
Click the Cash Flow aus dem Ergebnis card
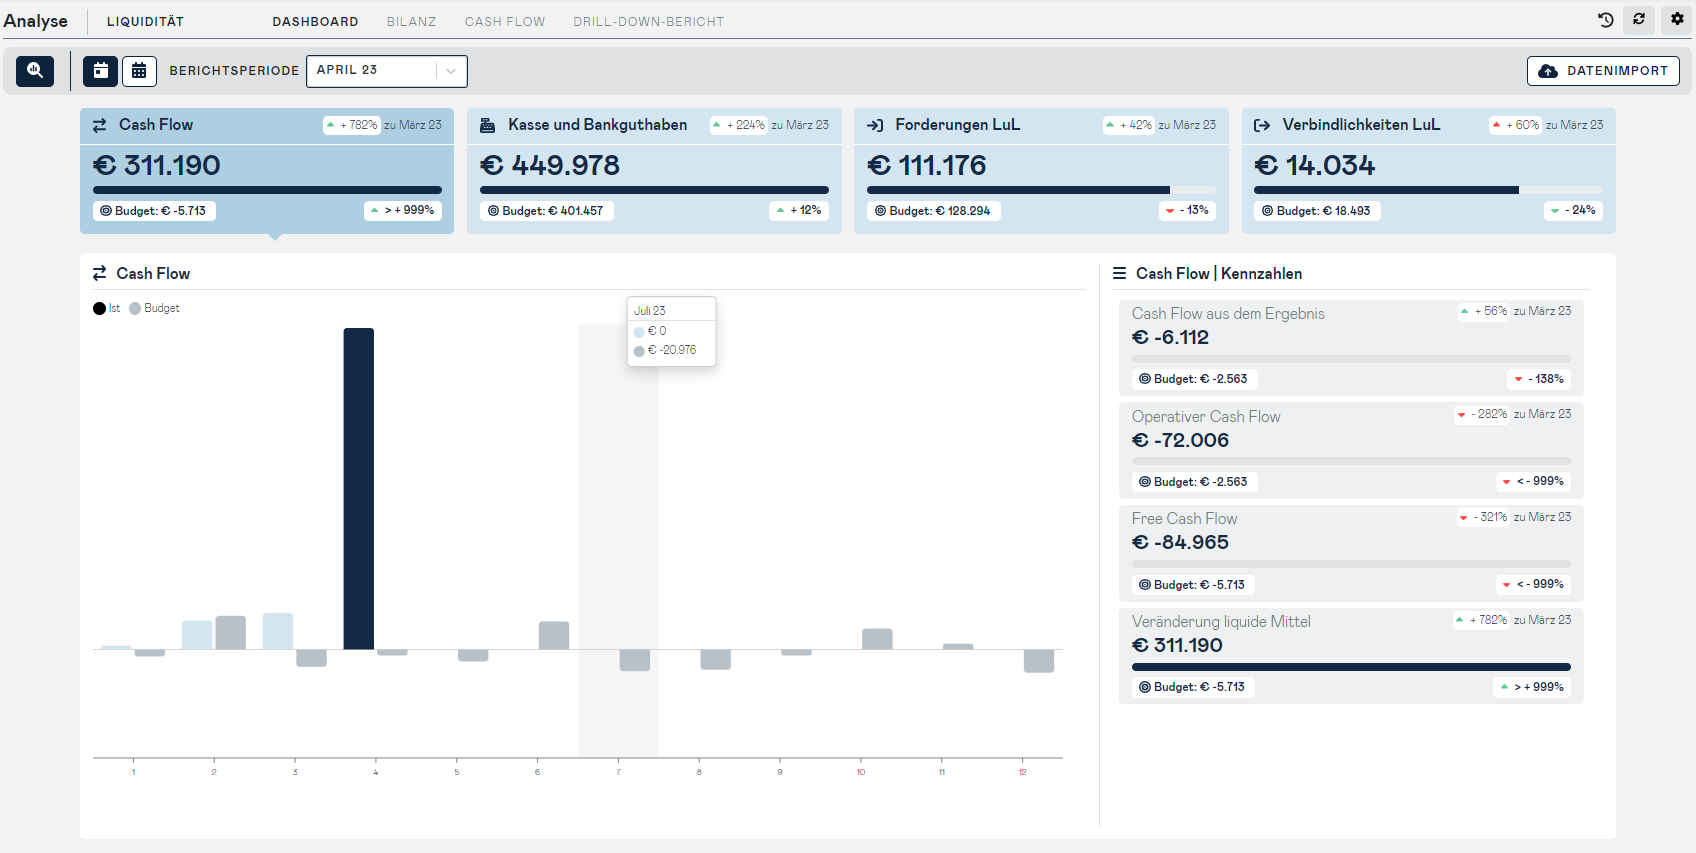point(1351,347)
